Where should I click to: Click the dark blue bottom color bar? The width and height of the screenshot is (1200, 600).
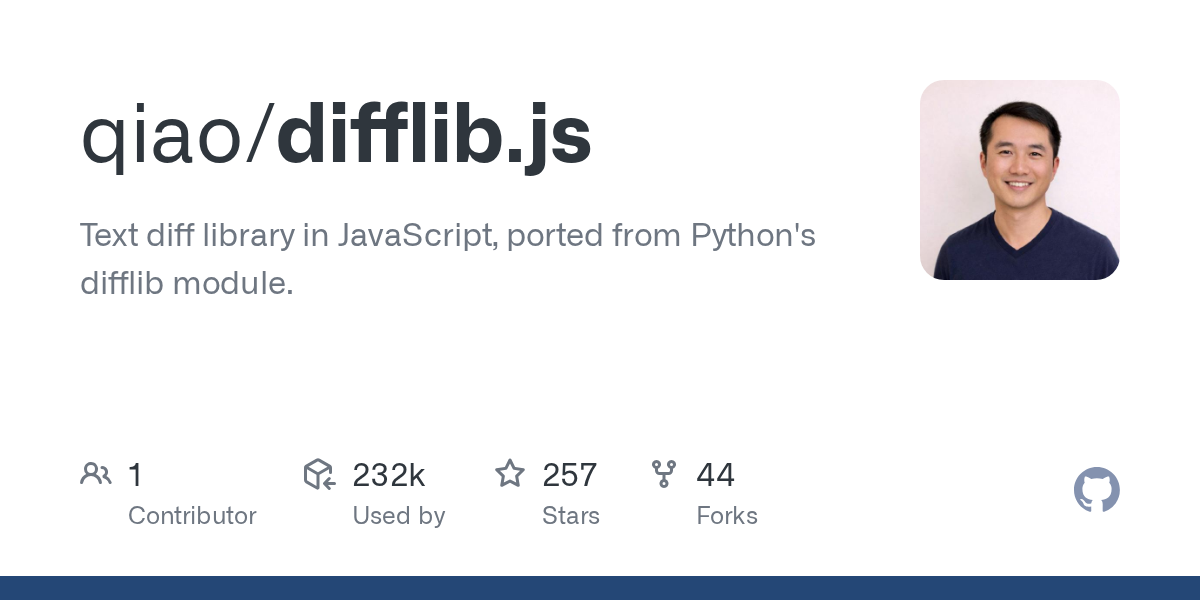click(600, 588)
